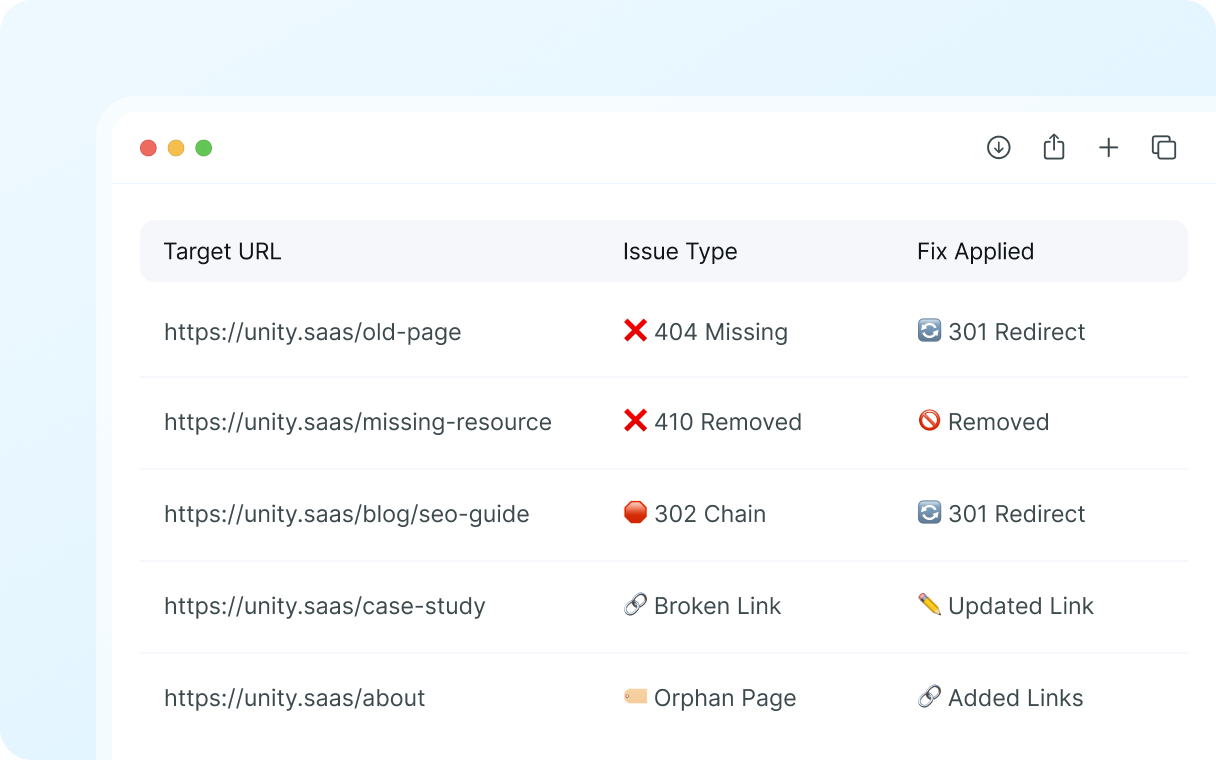Click the duplicate windows icon
This screenshot has height=760, width=1216.
pyautogui.click(x=1163, y=148)
